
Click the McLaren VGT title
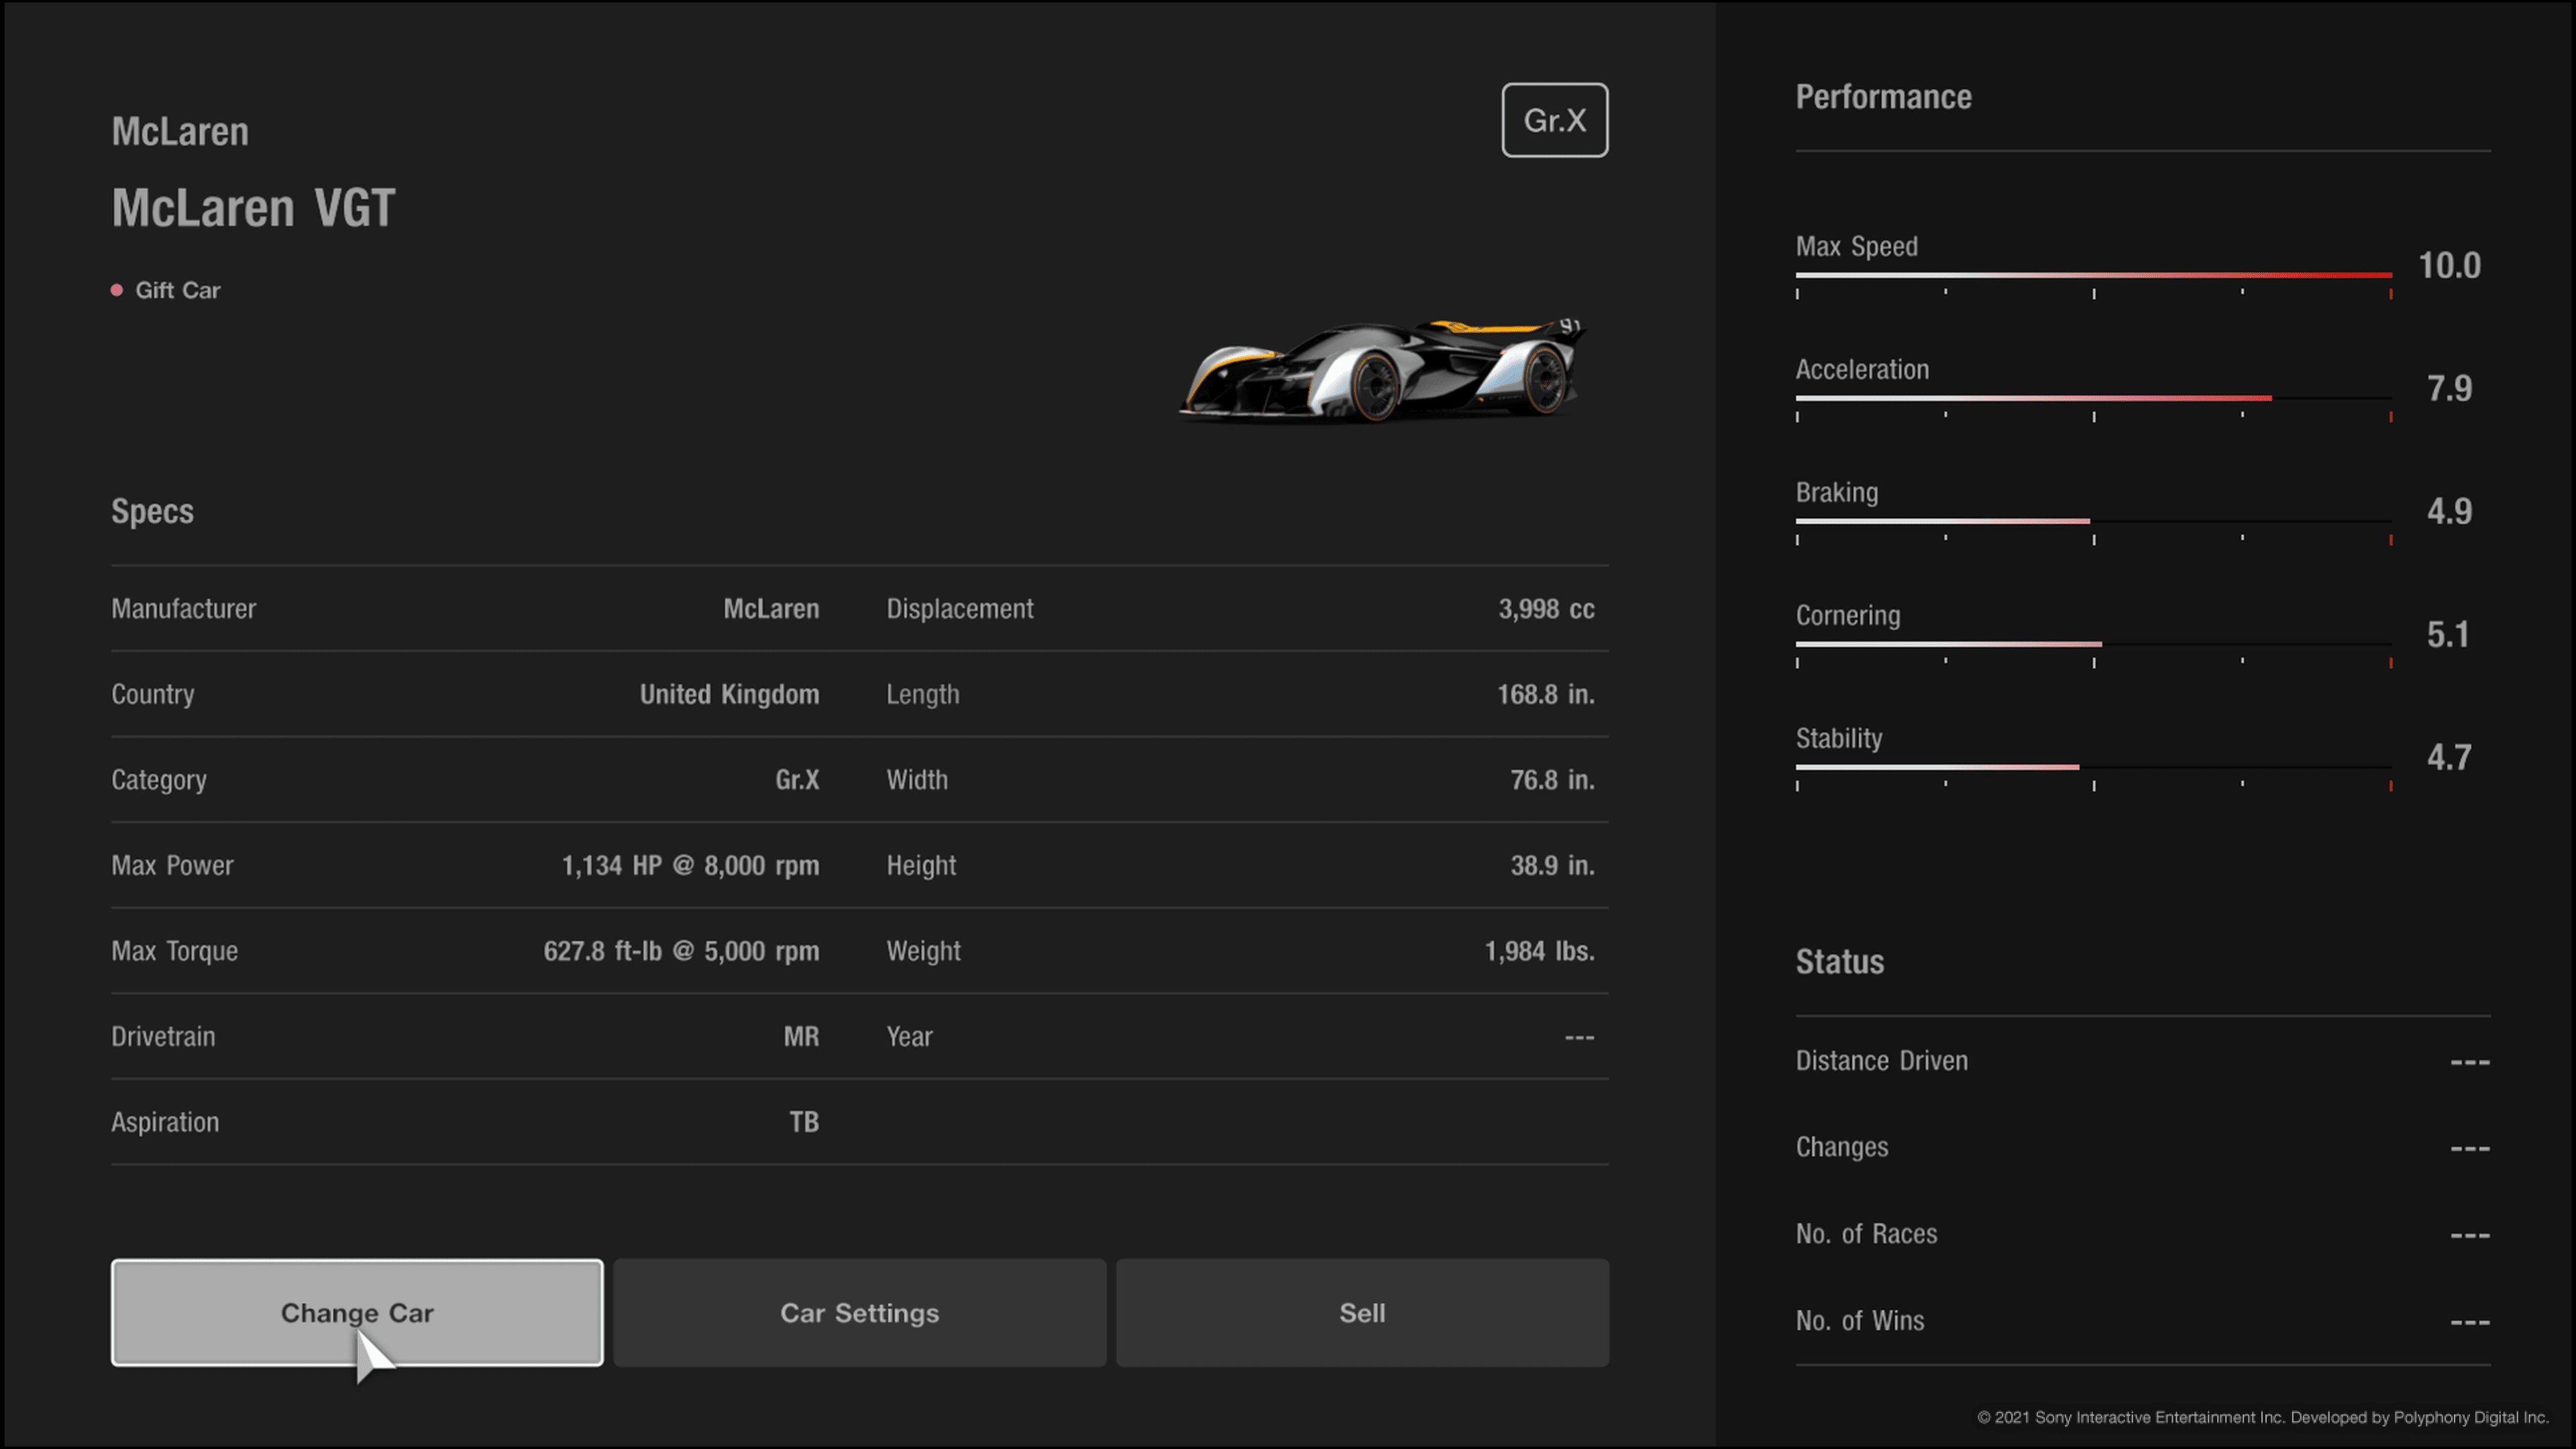[254, 208]
